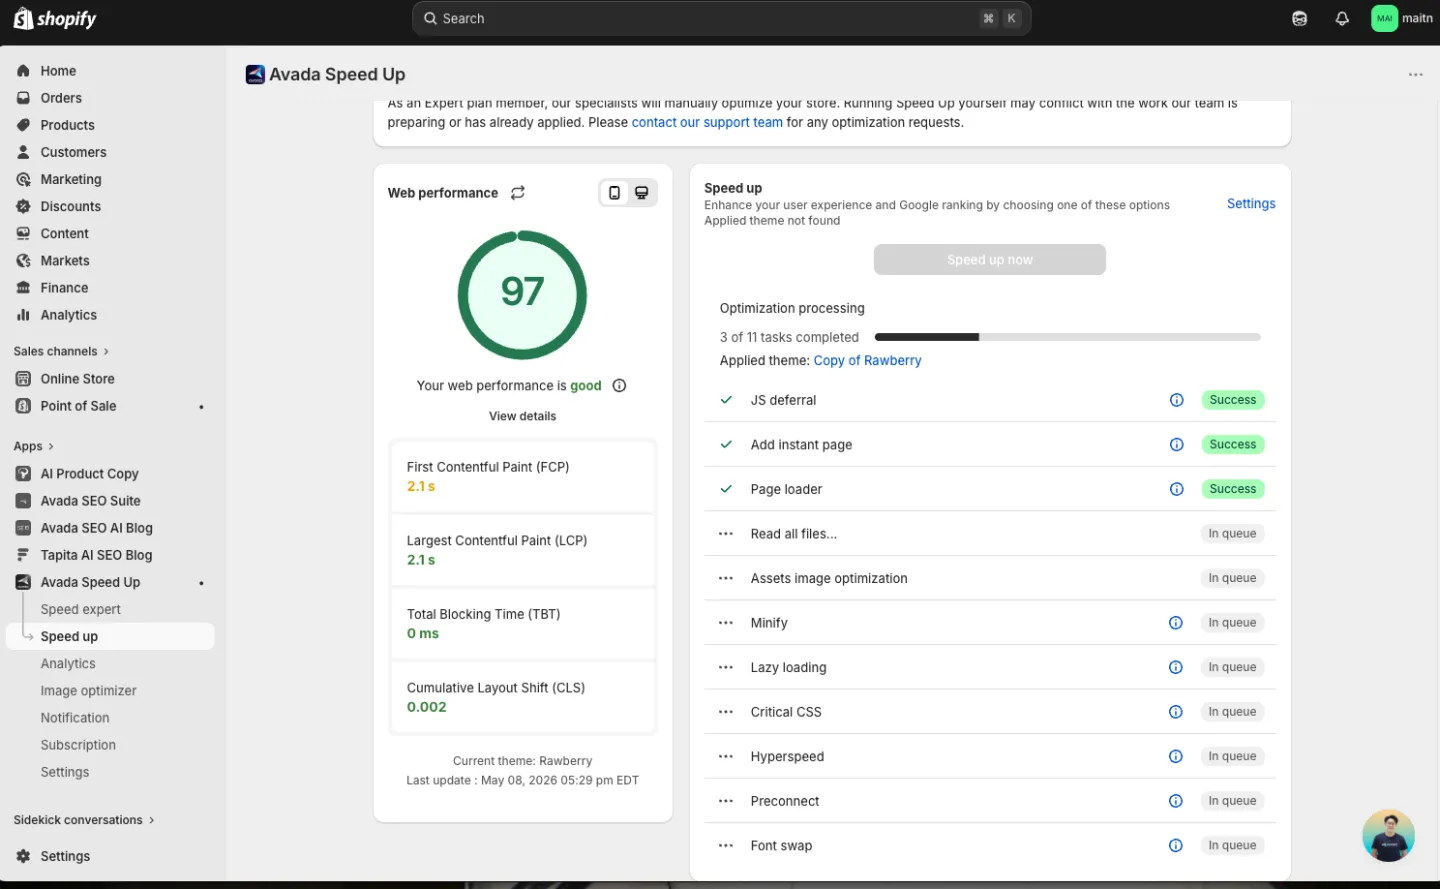This screenshot has width=1440, height=889.
Task: Select the Speed up subpage
Action: coord(110,636)
